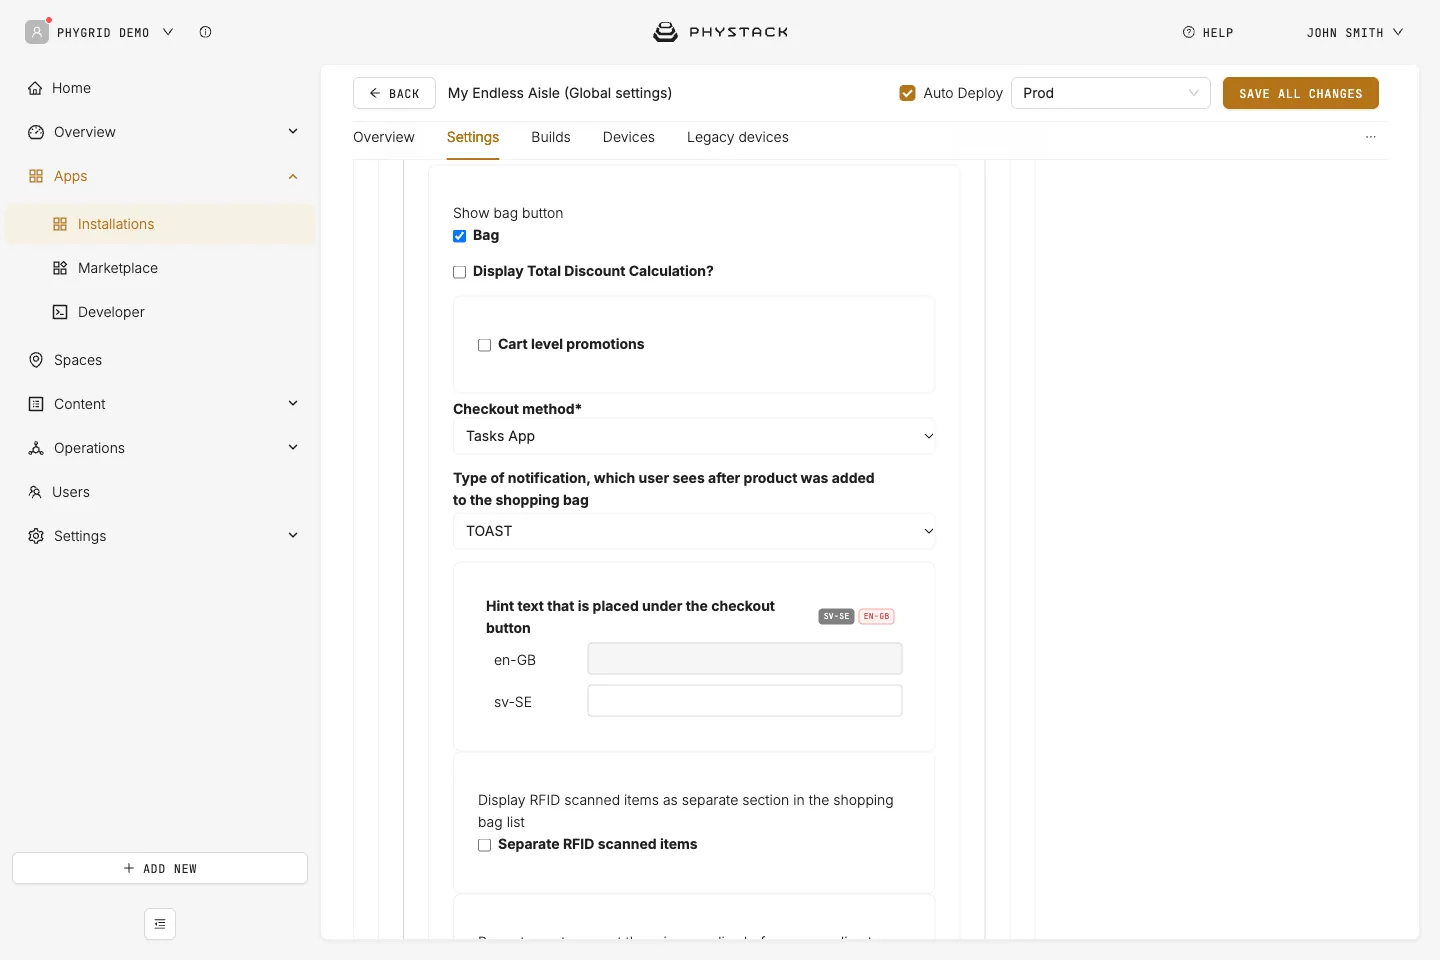This screenshot has height=960, width=1440.
Task: Expand the Overview sidebar chevron
Action: [293, 131]
